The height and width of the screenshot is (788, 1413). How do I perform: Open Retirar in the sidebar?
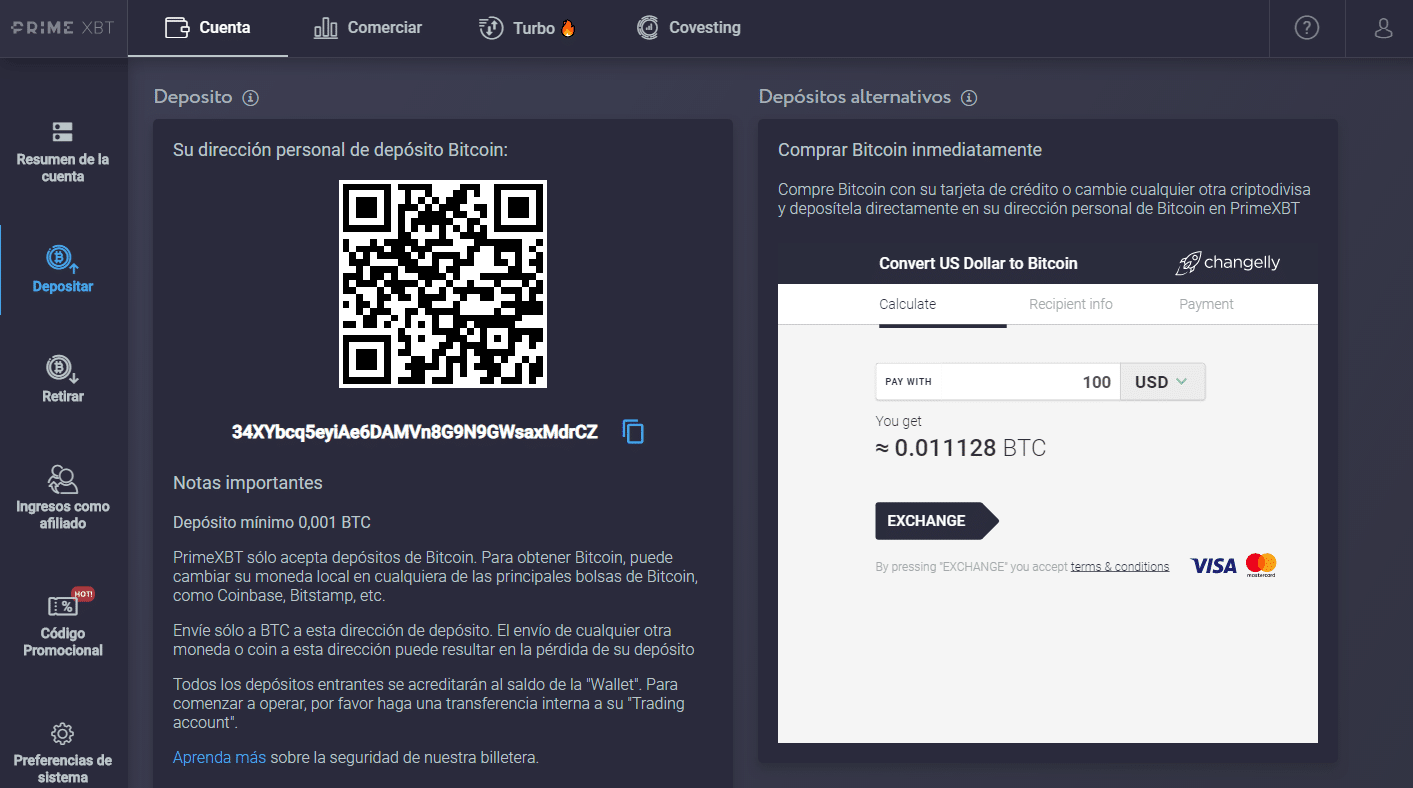coord(63,380)
